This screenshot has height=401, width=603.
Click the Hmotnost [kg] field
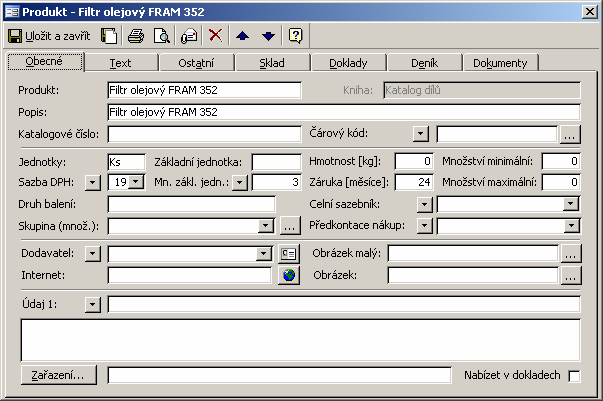414,161
